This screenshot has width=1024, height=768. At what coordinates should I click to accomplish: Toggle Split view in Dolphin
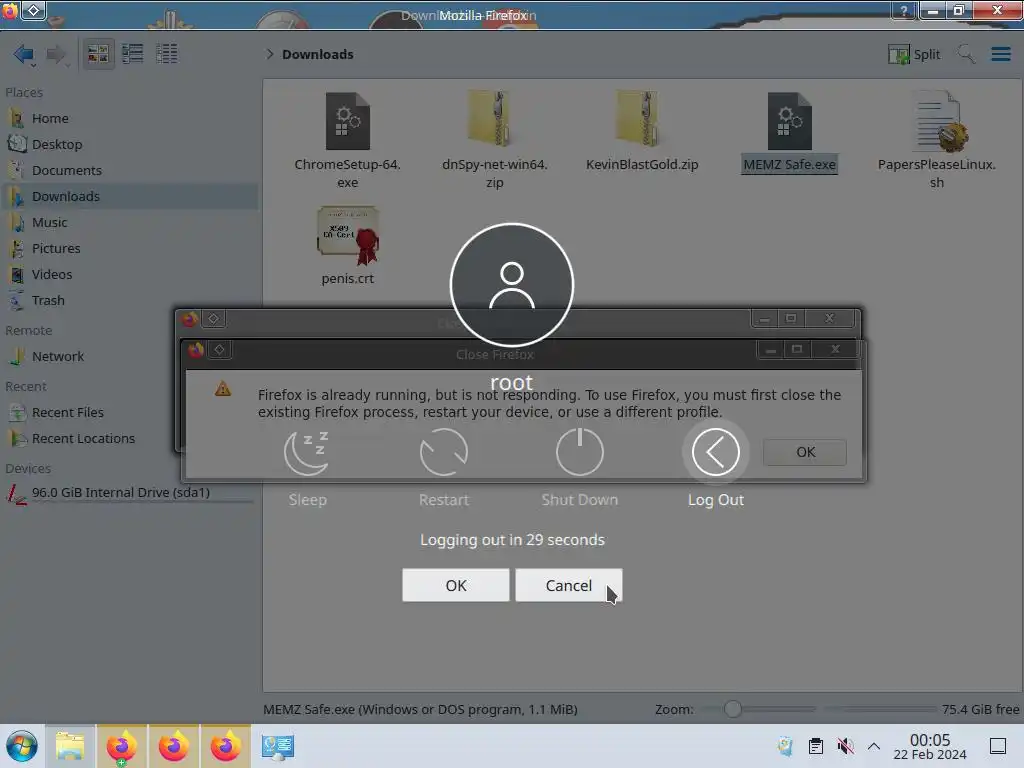tap(914, 54)
